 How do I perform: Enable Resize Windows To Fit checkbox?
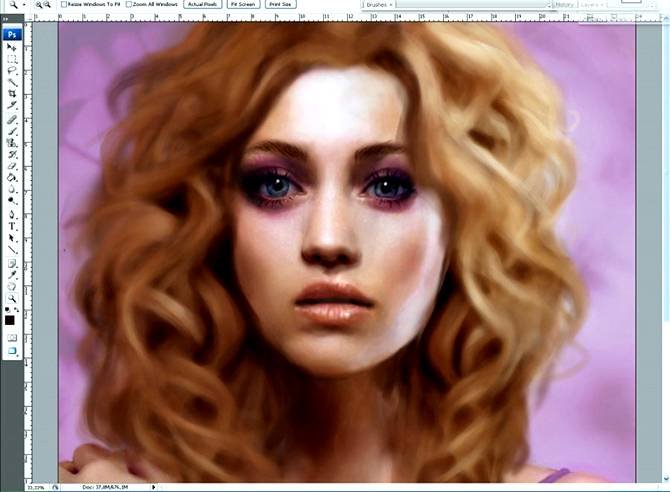point(65,5)
